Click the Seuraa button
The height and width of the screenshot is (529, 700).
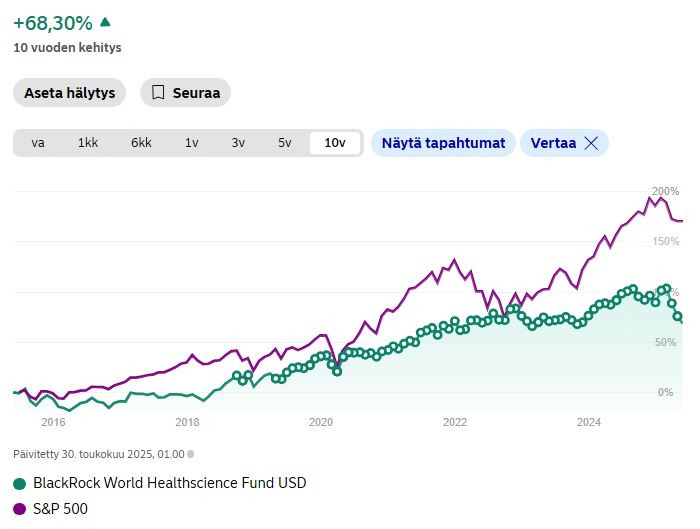[x=185, y=93]
